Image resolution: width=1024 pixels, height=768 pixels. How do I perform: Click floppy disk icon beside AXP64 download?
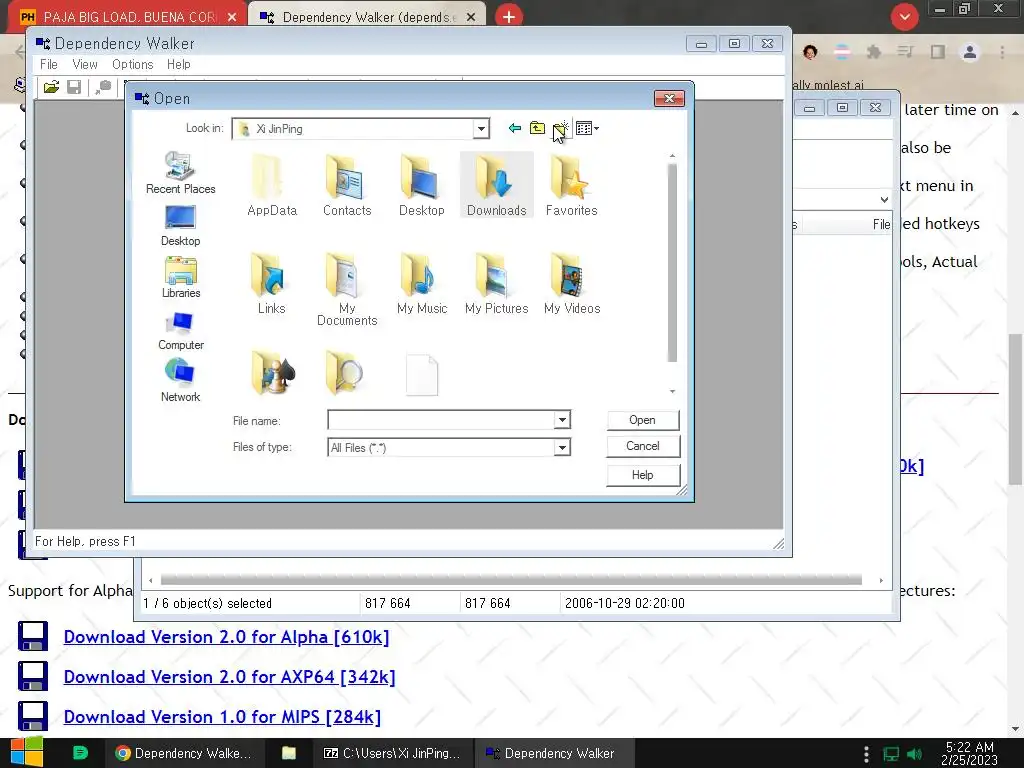[x=33, y=676]
